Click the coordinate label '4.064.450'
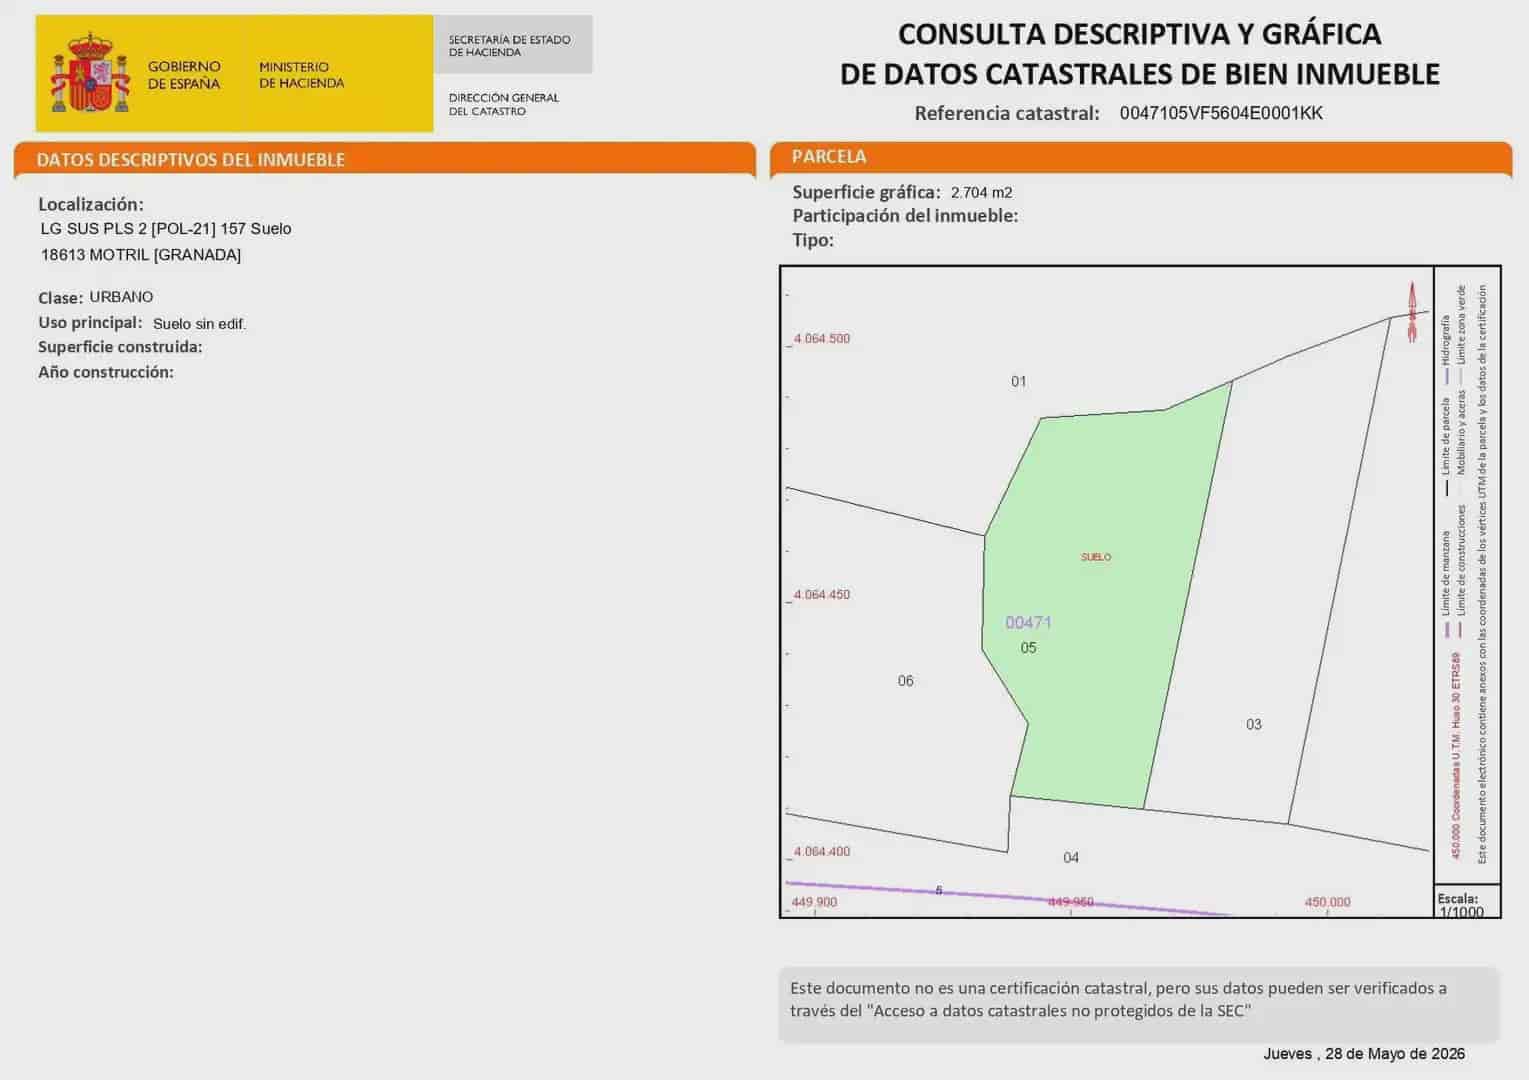 [822, 595]
